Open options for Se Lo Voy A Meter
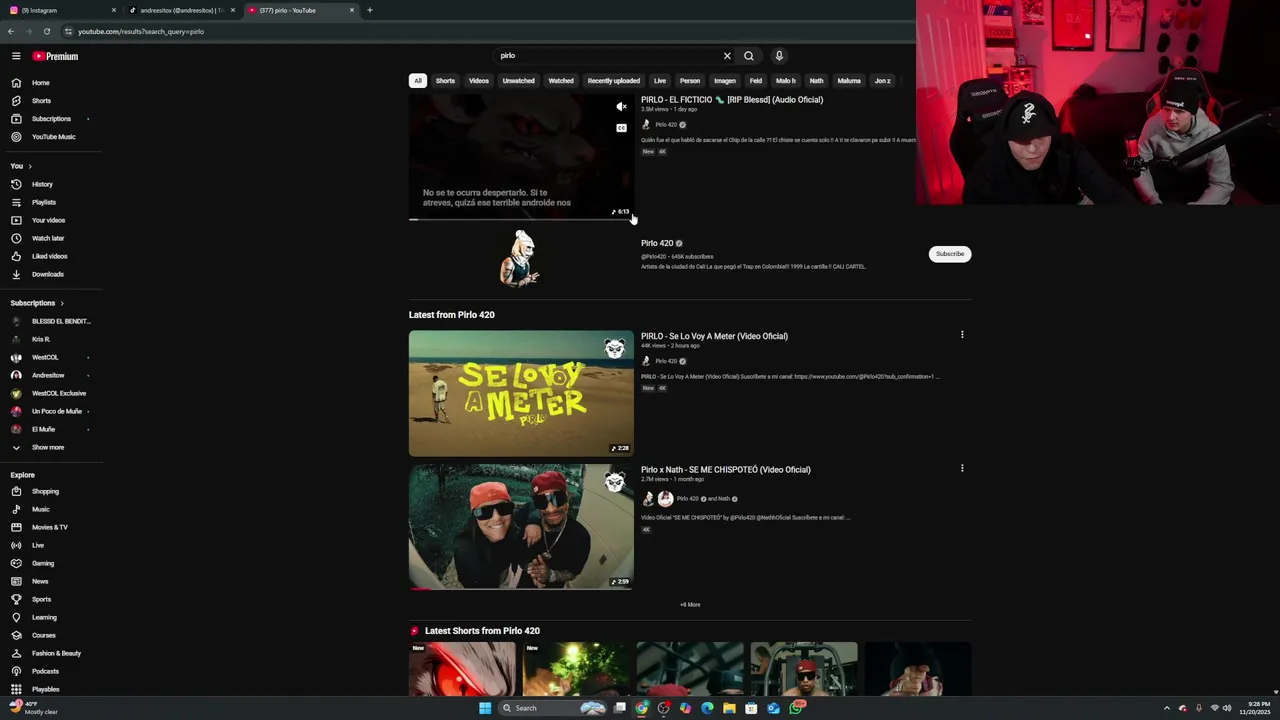The height and width of the screenshot is (720, 1280). pyautogui.click(x=962, y=335)
